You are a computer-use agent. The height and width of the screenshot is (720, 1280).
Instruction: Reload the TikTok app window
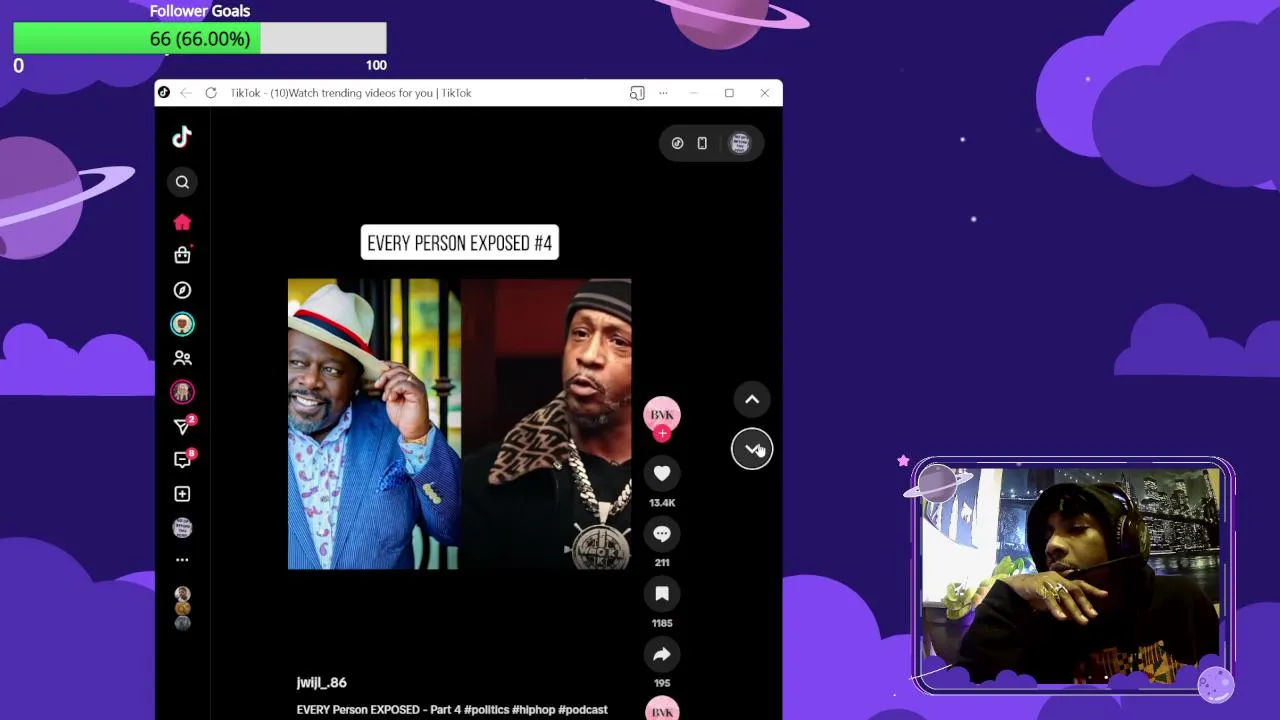click(x=211, y=93)
